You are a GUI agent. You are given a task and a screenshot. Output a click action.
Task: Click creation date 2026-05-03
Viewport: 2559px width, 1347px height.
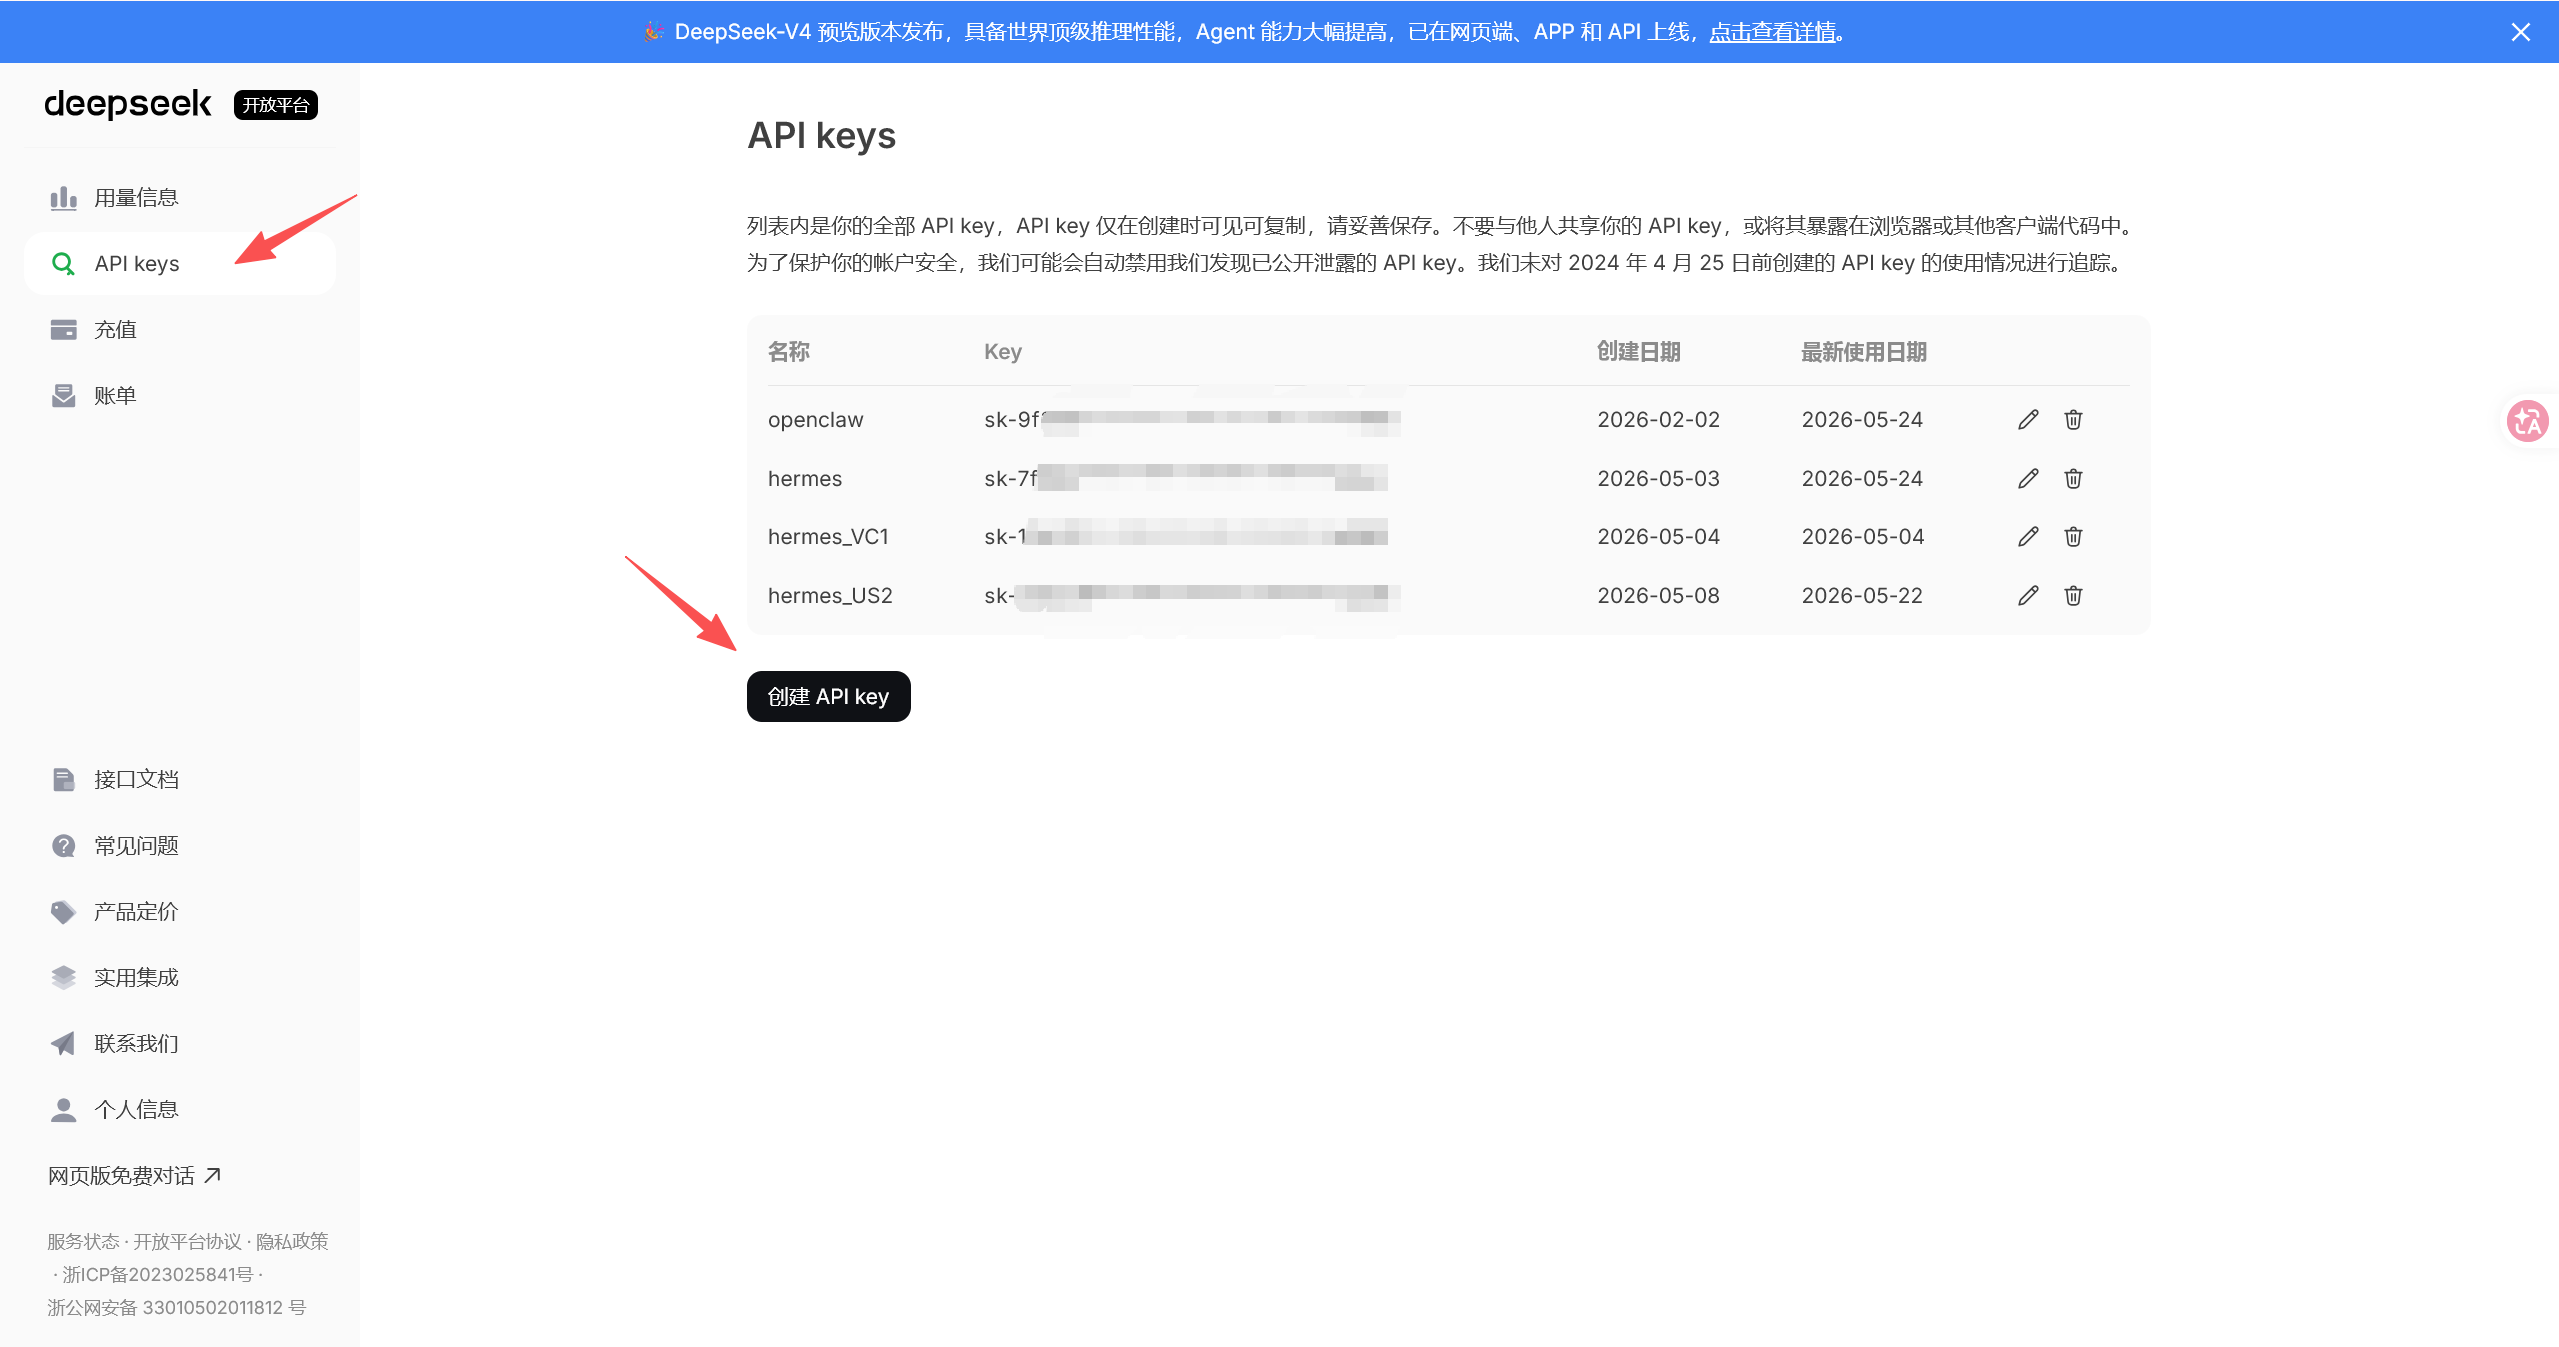pos(1659,479)
